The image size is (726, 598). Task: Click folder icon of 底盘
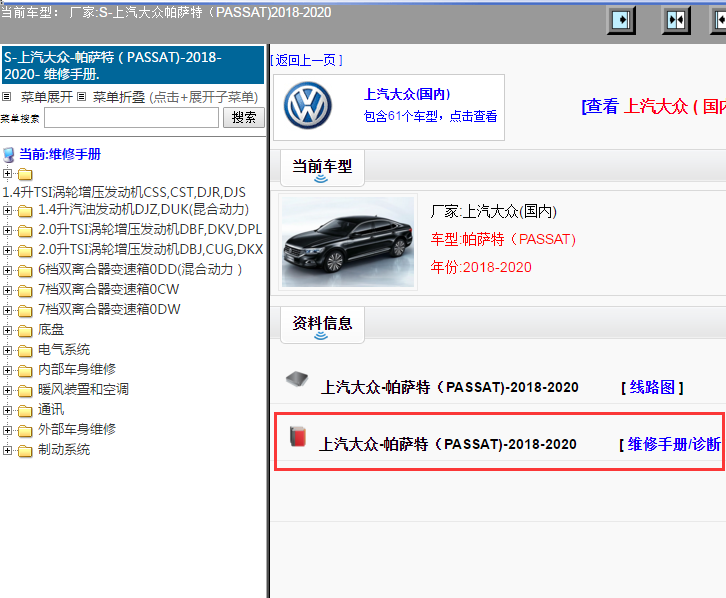(25, 330)
